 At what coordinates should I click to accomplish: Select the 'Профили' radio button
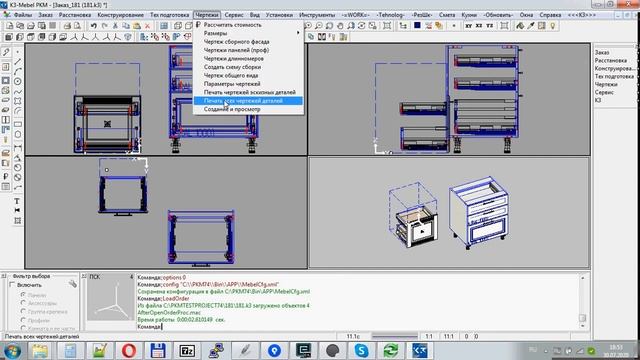click(23, 320)
